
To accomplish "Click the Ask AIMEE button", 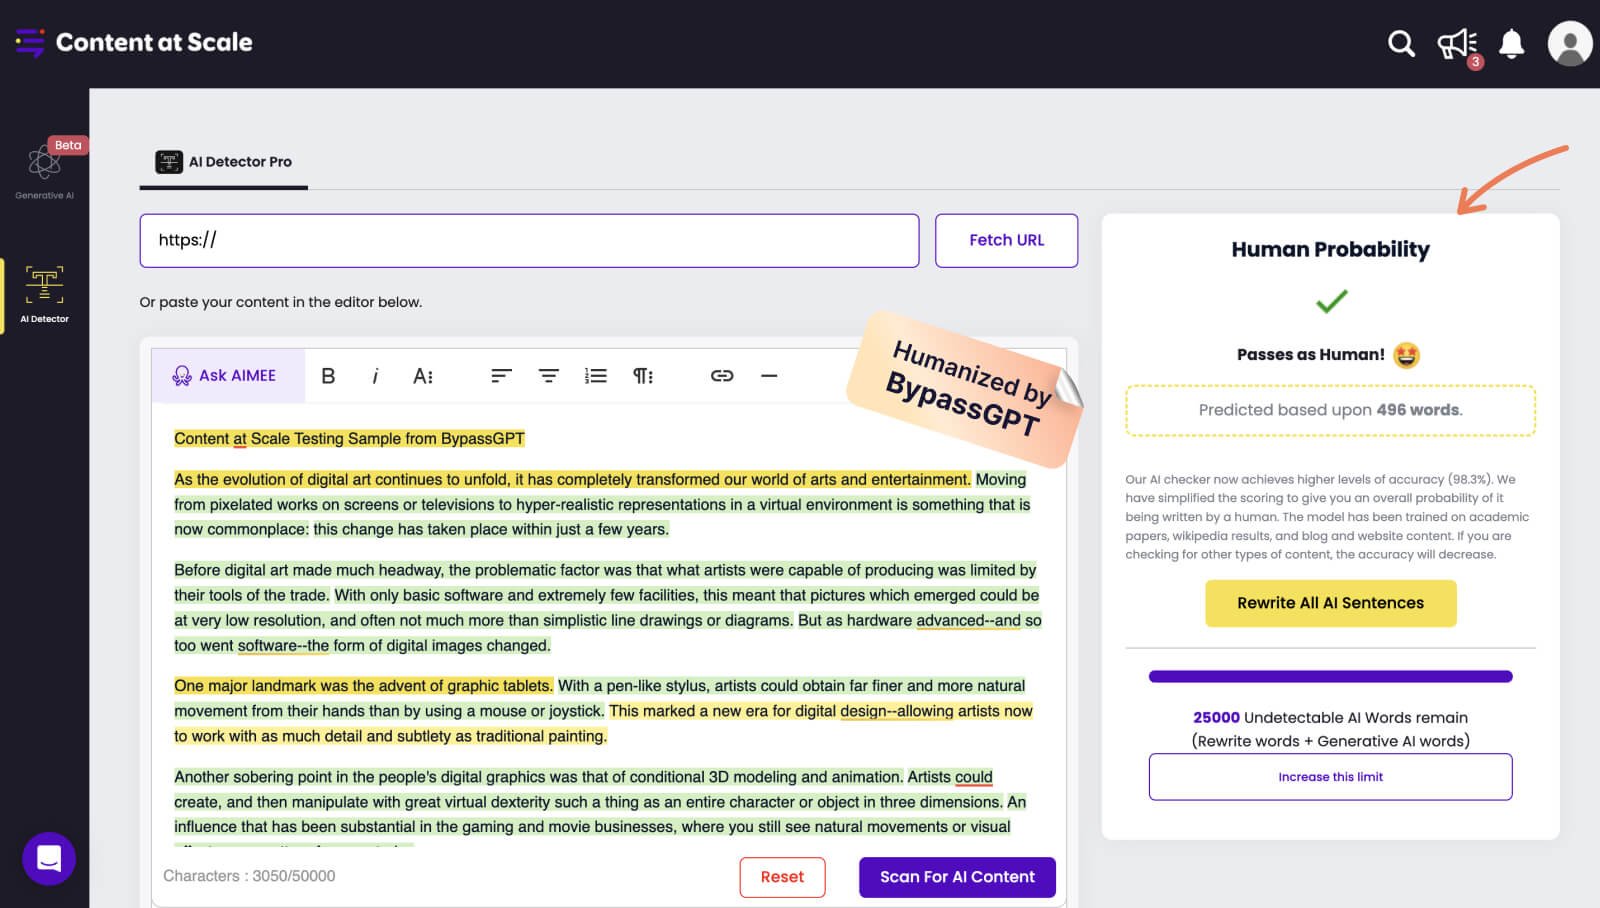I will point(225,376).
